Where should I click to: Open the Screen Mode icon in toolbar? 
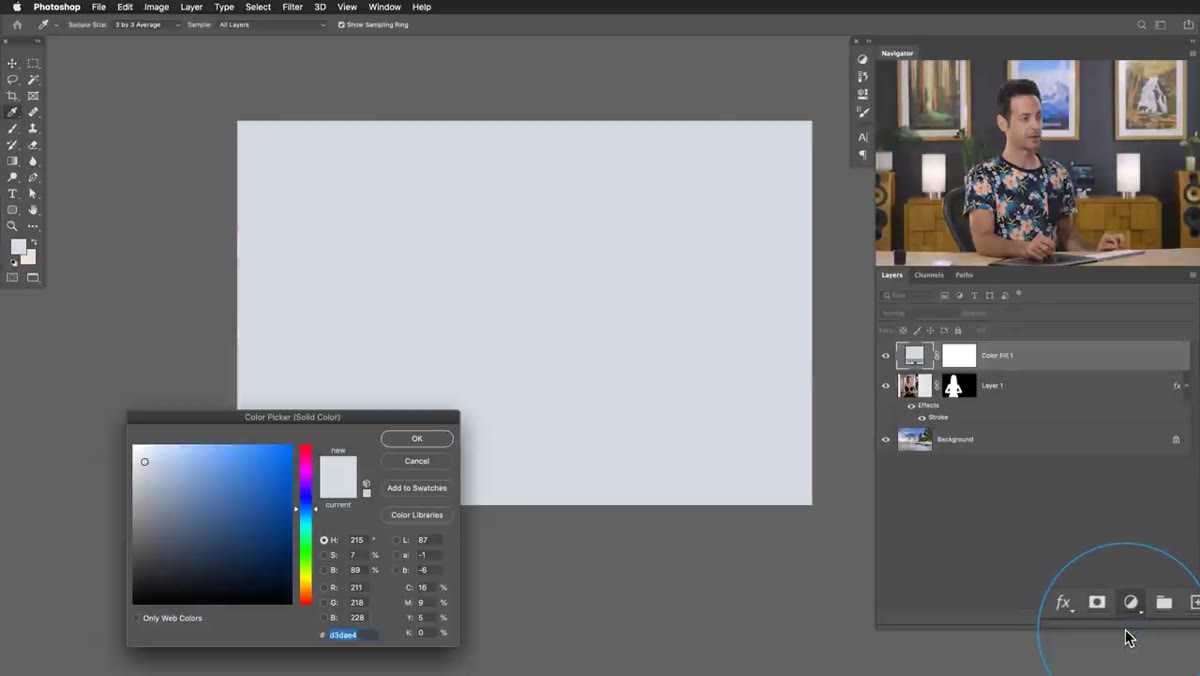(x=33, y=277)
